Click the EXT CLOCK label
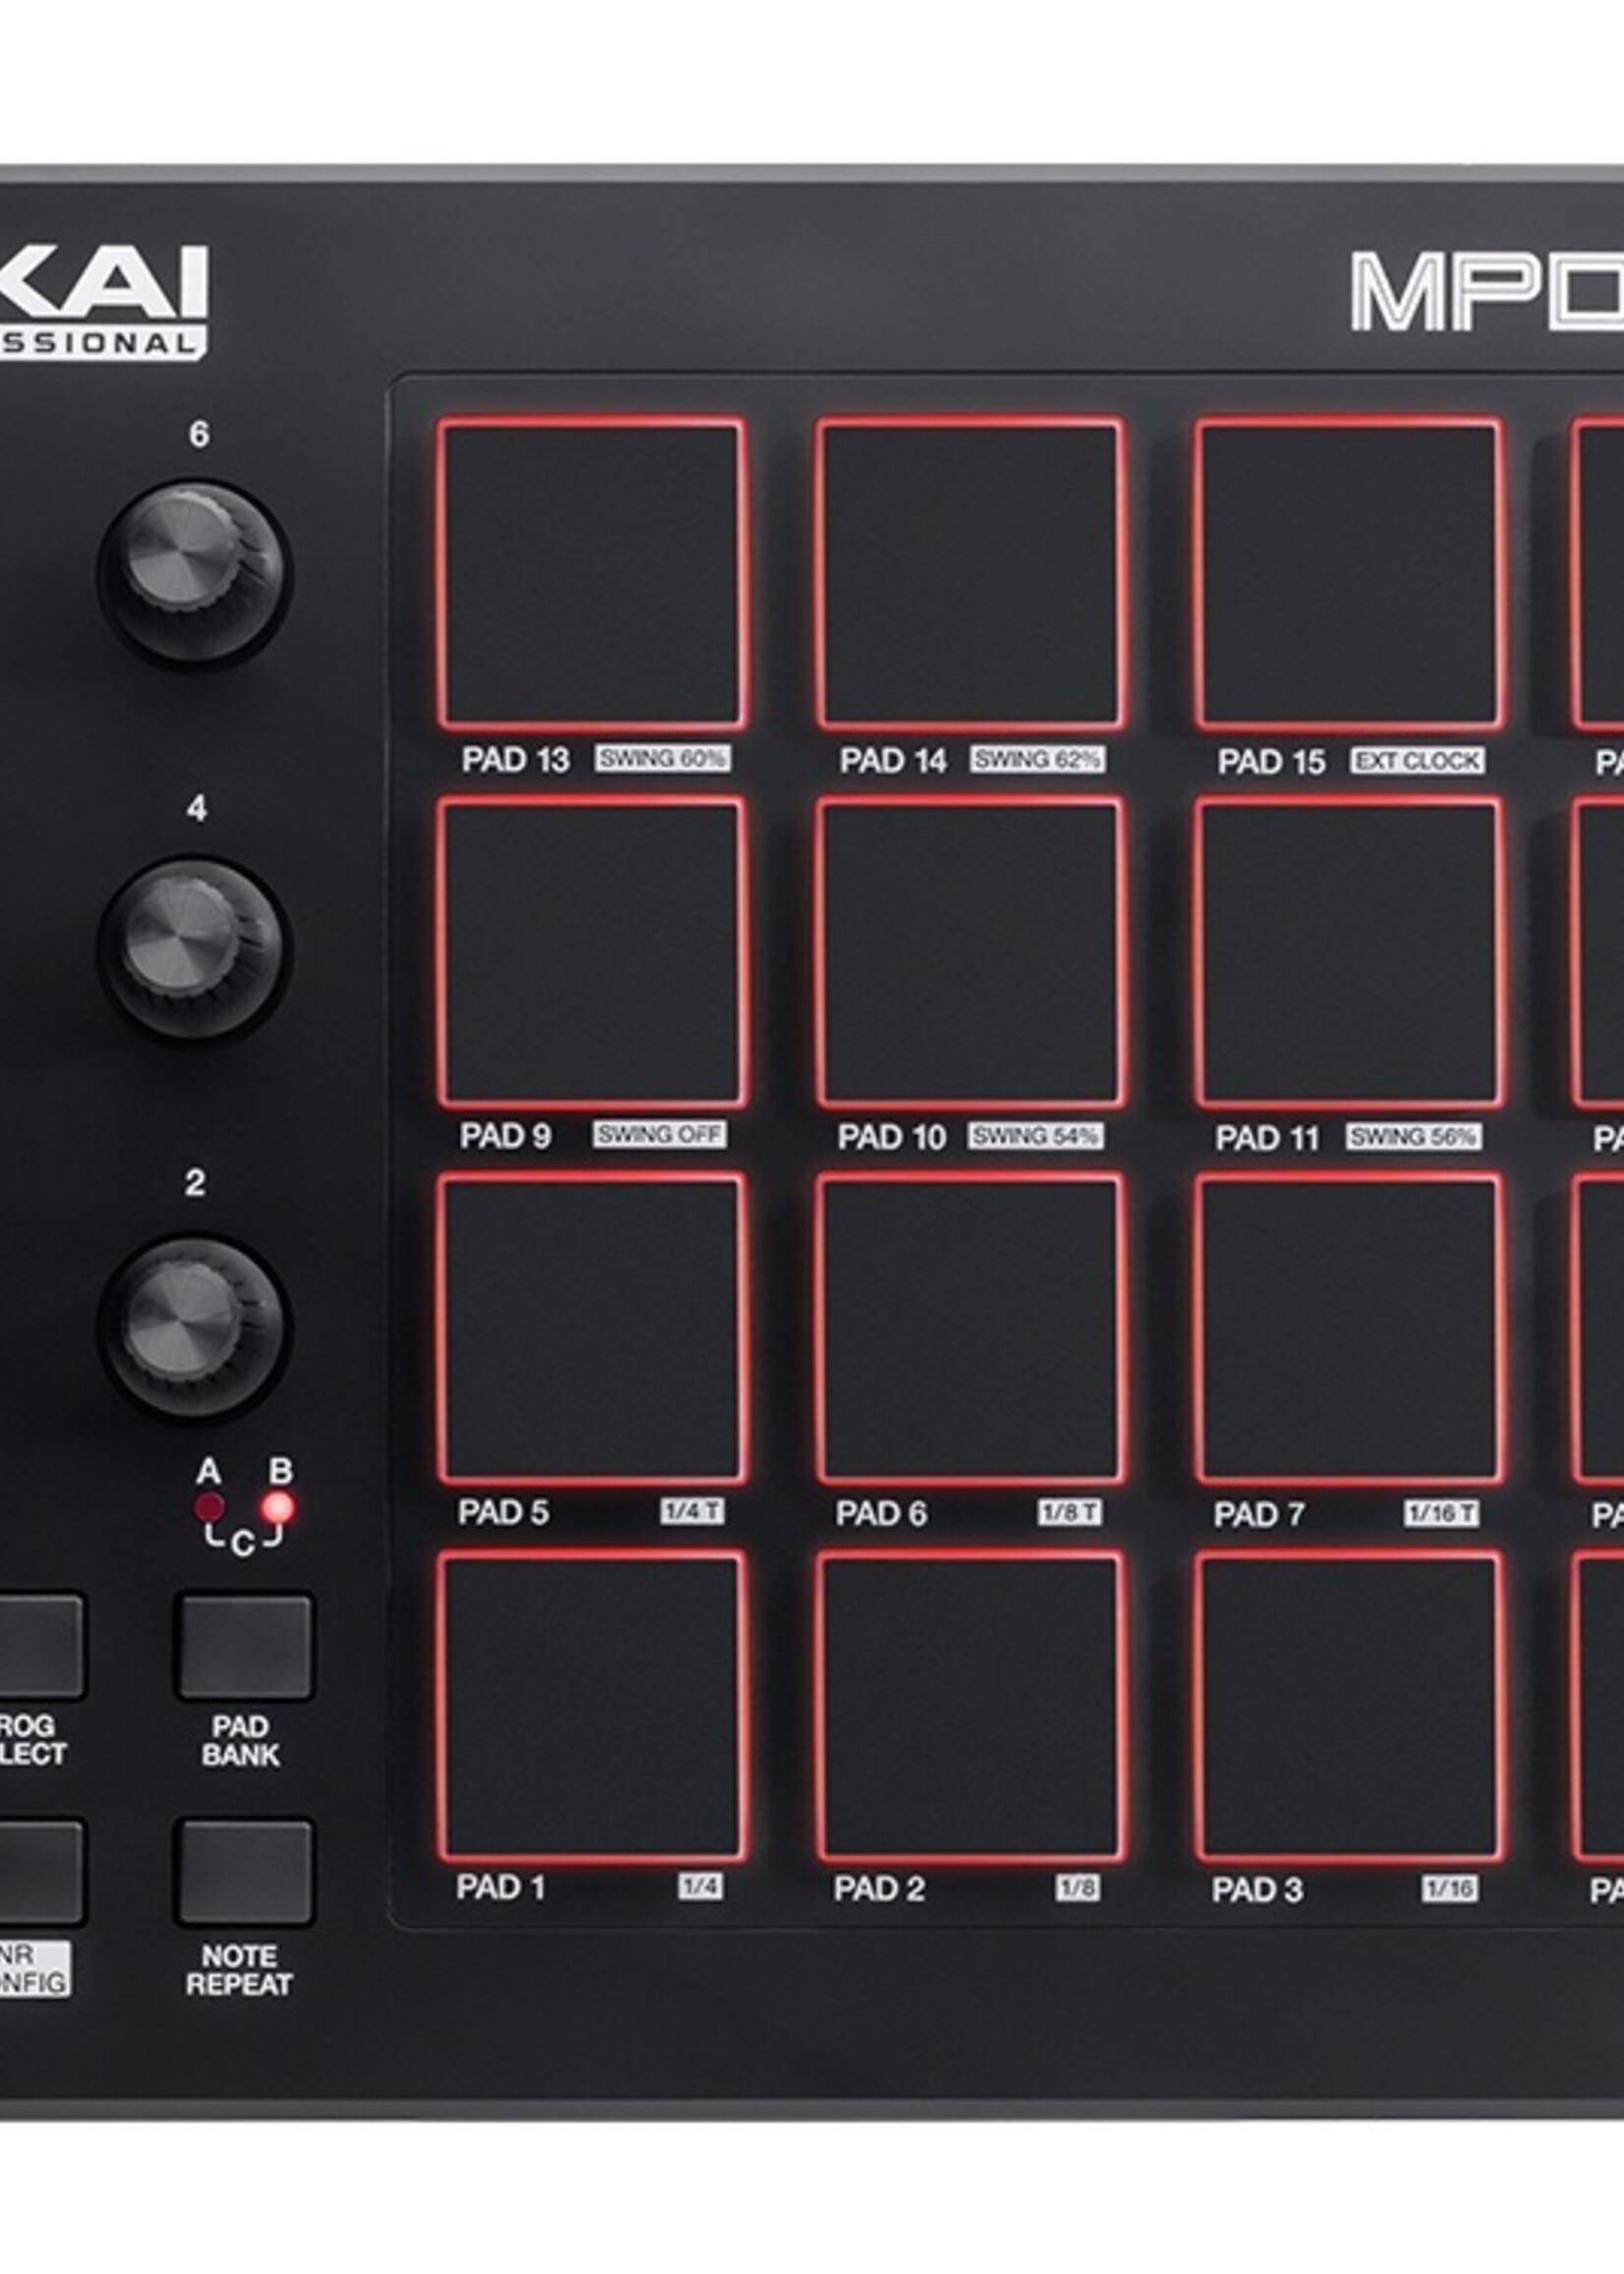 click(x=1417, y=761)
